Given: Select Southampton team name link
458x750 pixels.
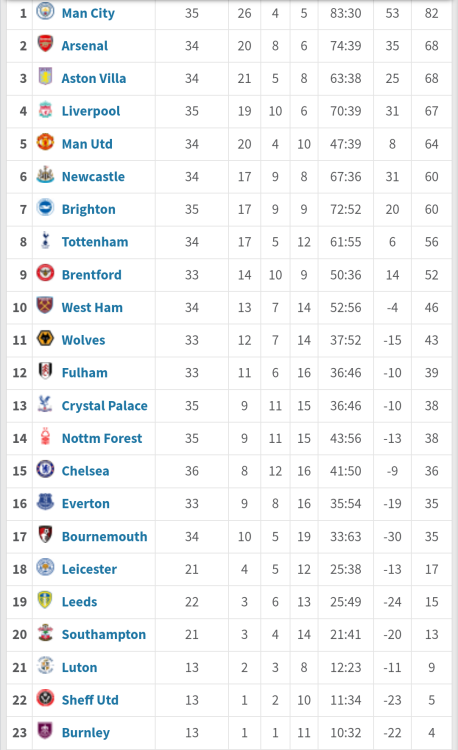Looking at the screenshot, I should 104,635.
